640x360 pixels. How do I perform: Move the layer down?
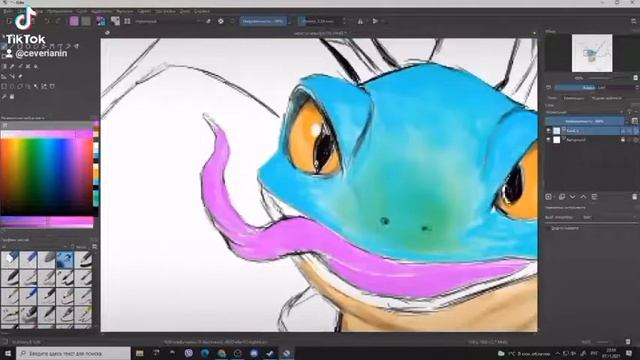pos(573,197)
